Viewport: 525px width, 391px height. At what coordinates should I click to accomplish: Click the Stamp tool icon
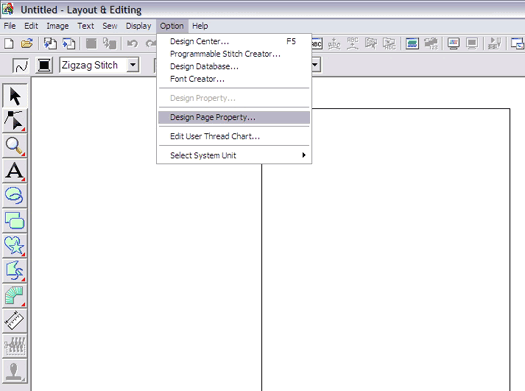click(x=15, y=371)
